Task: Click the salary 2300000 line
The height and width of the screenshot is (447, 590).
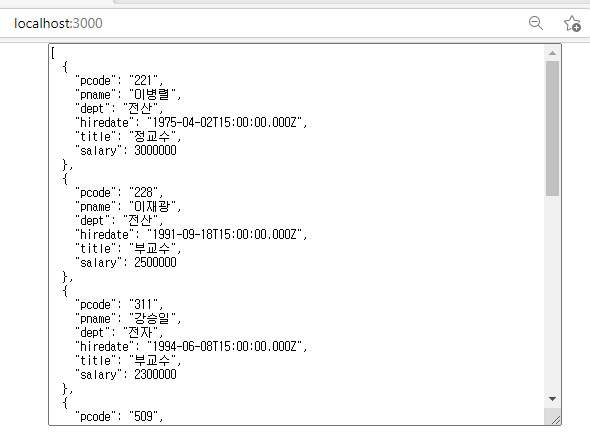Action: (126, 375)
